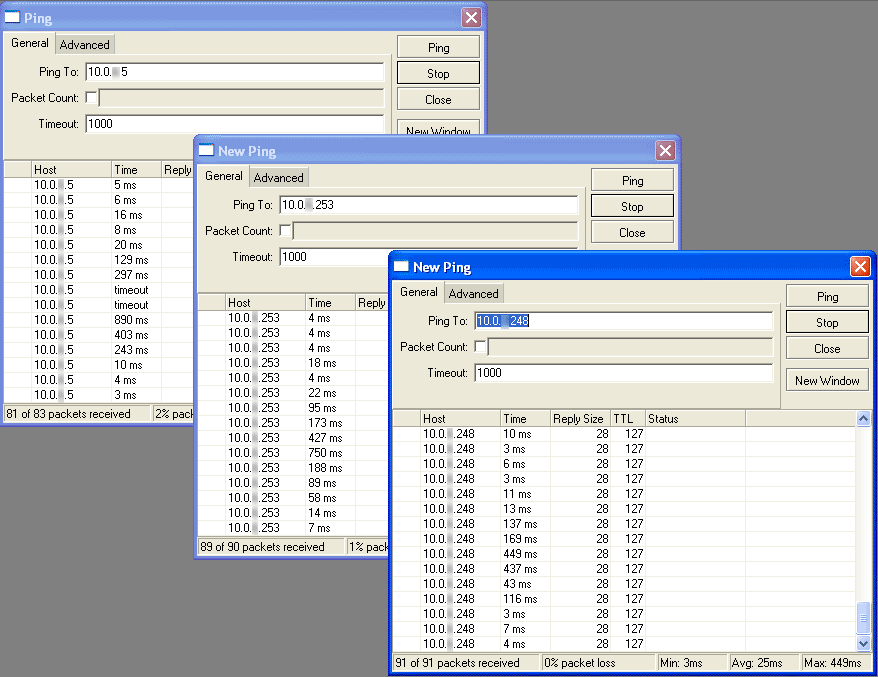This screenshot has height=677, width=878.
Task: Click the Timeout field in the .248 ping window
Action: tap(623, 373)
